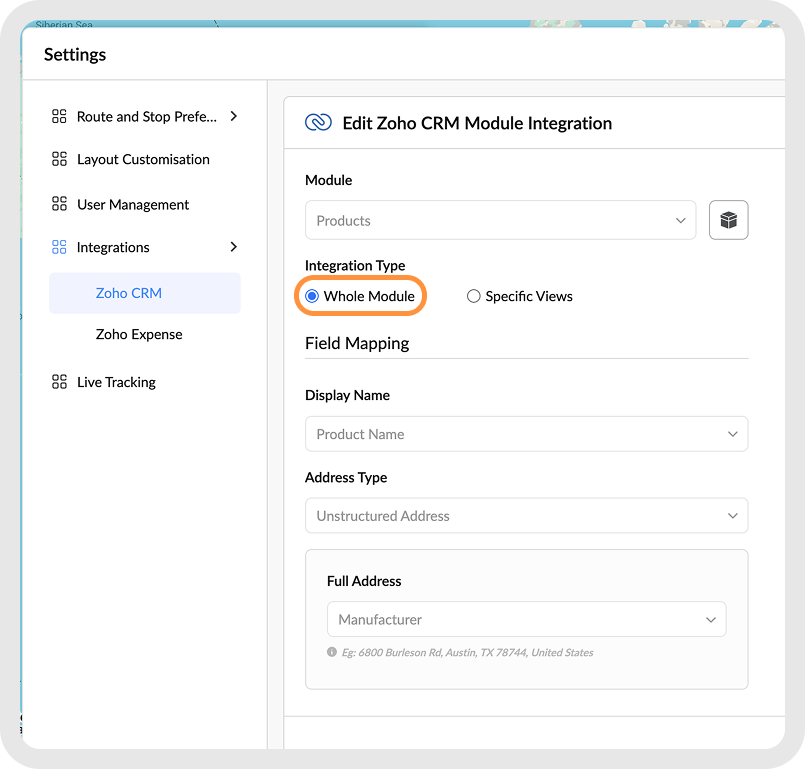Viewport: 805px width, 769px height.
Task: Select the Whole Module radio button
Action: pyautogui.click(x=312, y=296)
